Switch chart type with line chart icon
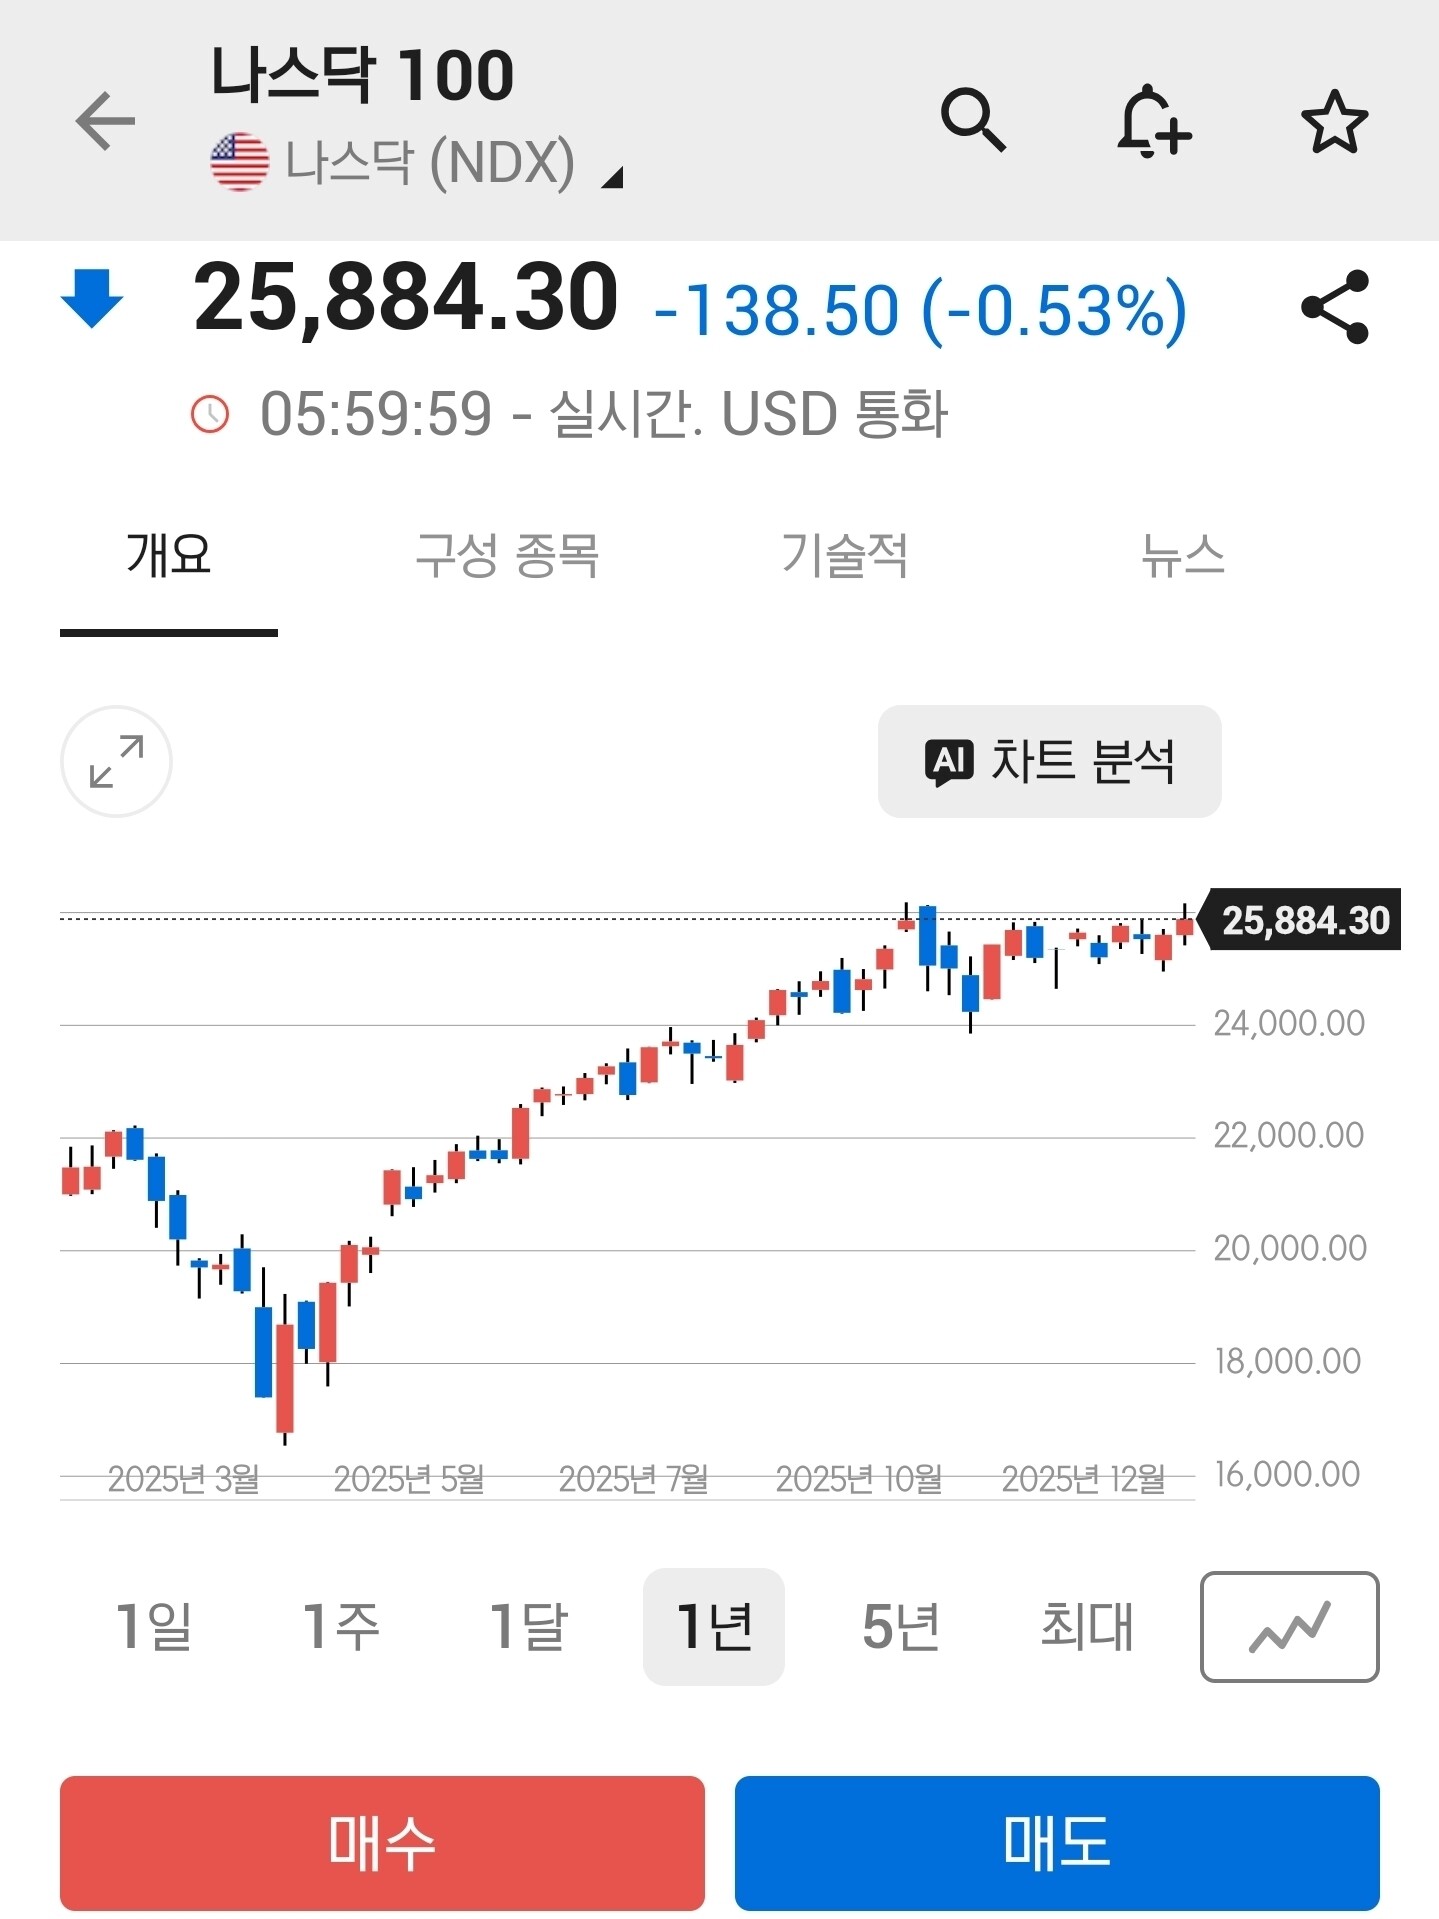1439x1919 pixels. [1289, 1626]
